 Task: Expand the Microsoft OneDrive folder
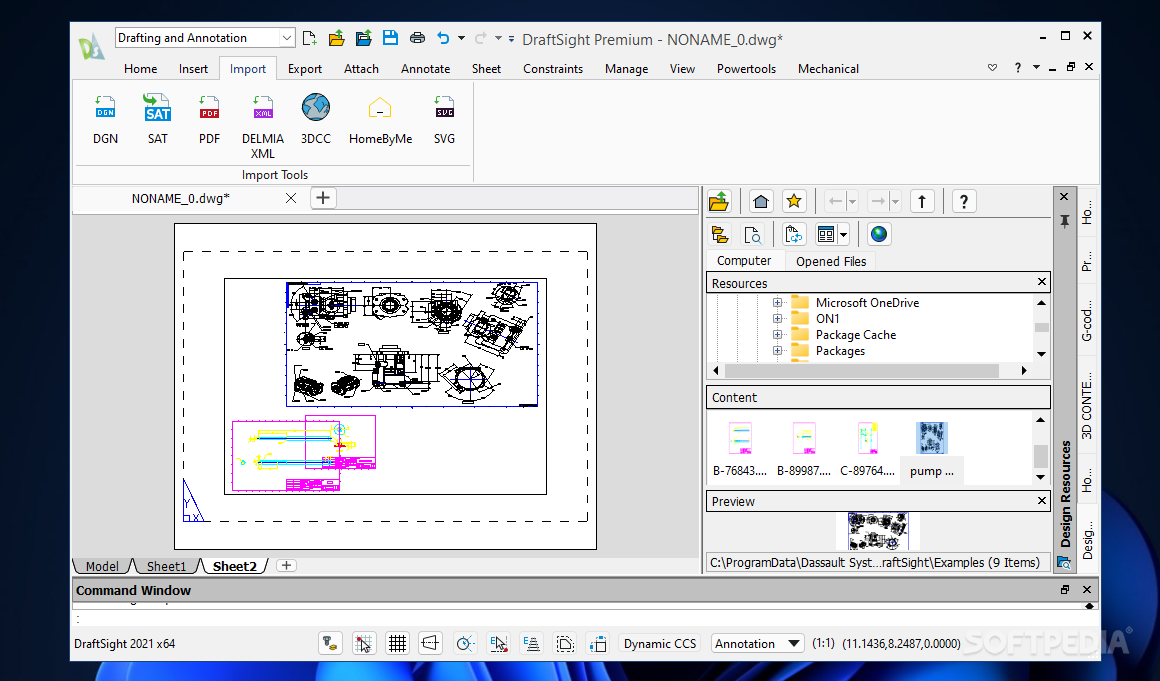pyautogui.click(x=777, y=302)
